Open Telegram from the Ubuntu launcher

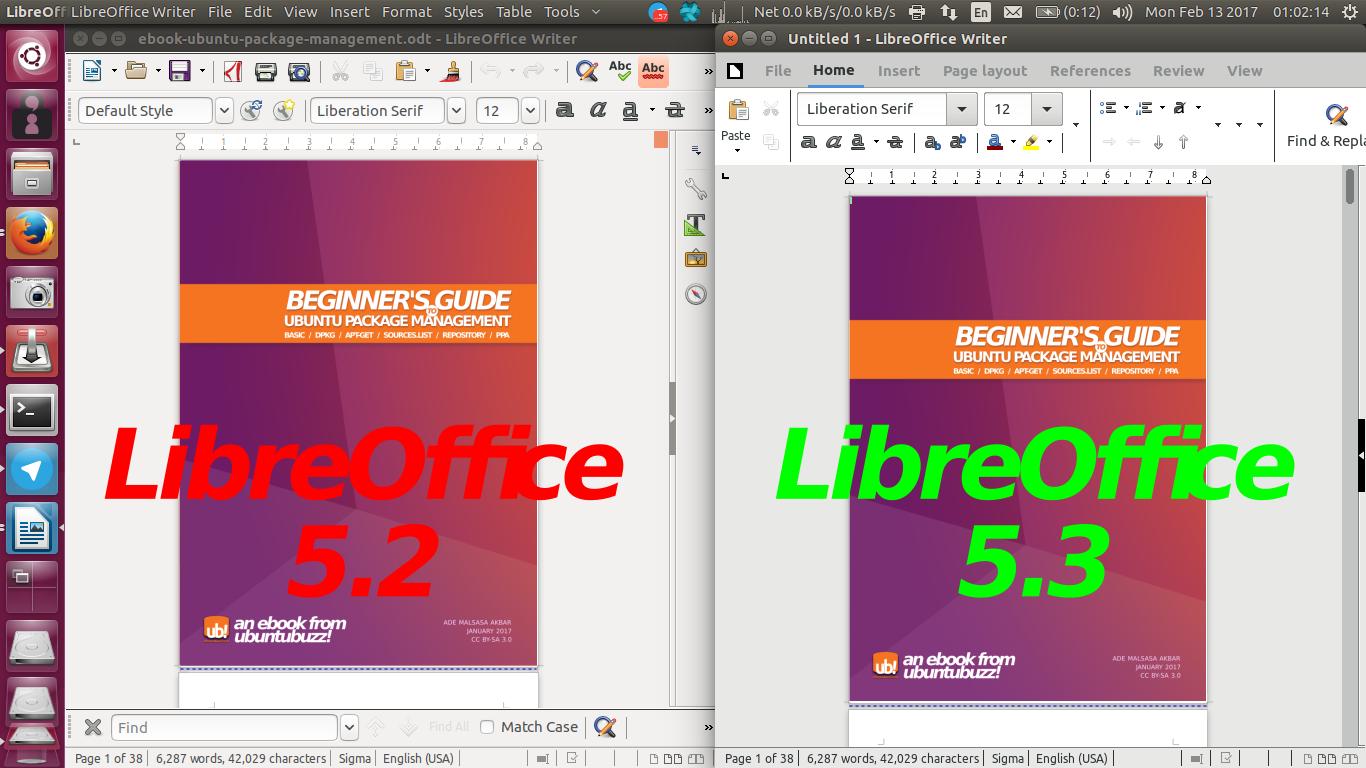tap(32, 470)
